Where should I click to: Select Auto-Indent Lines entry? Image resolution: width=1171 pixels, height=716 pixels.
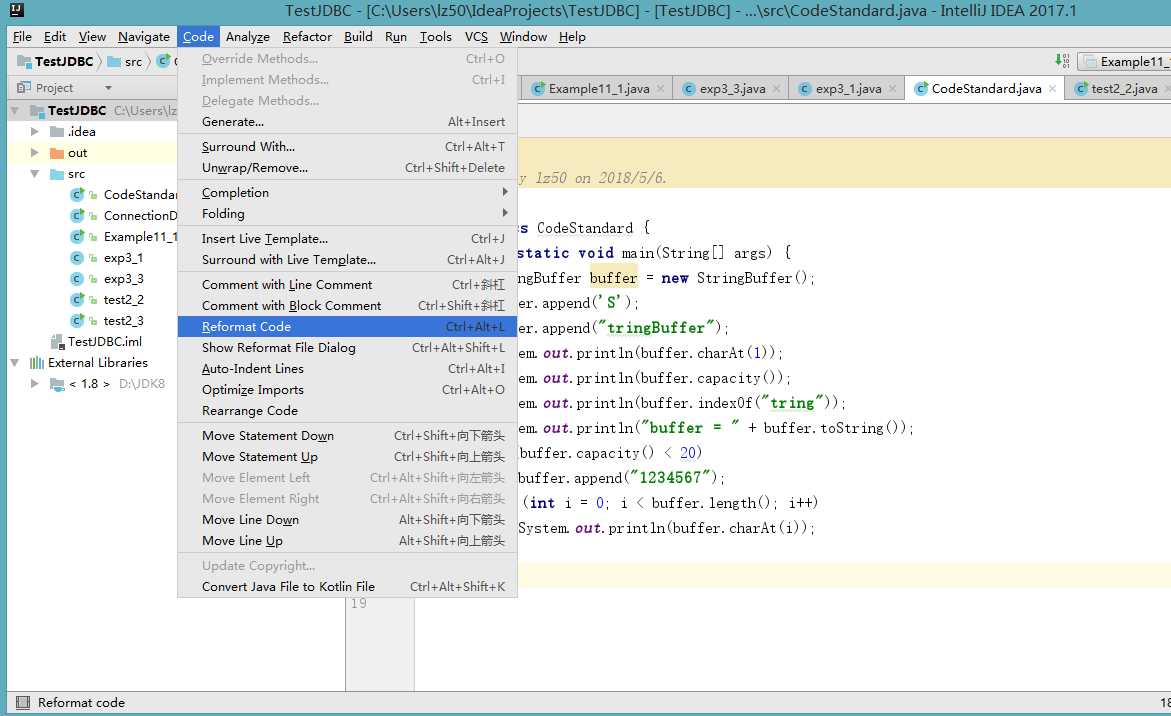pos(347,369)
